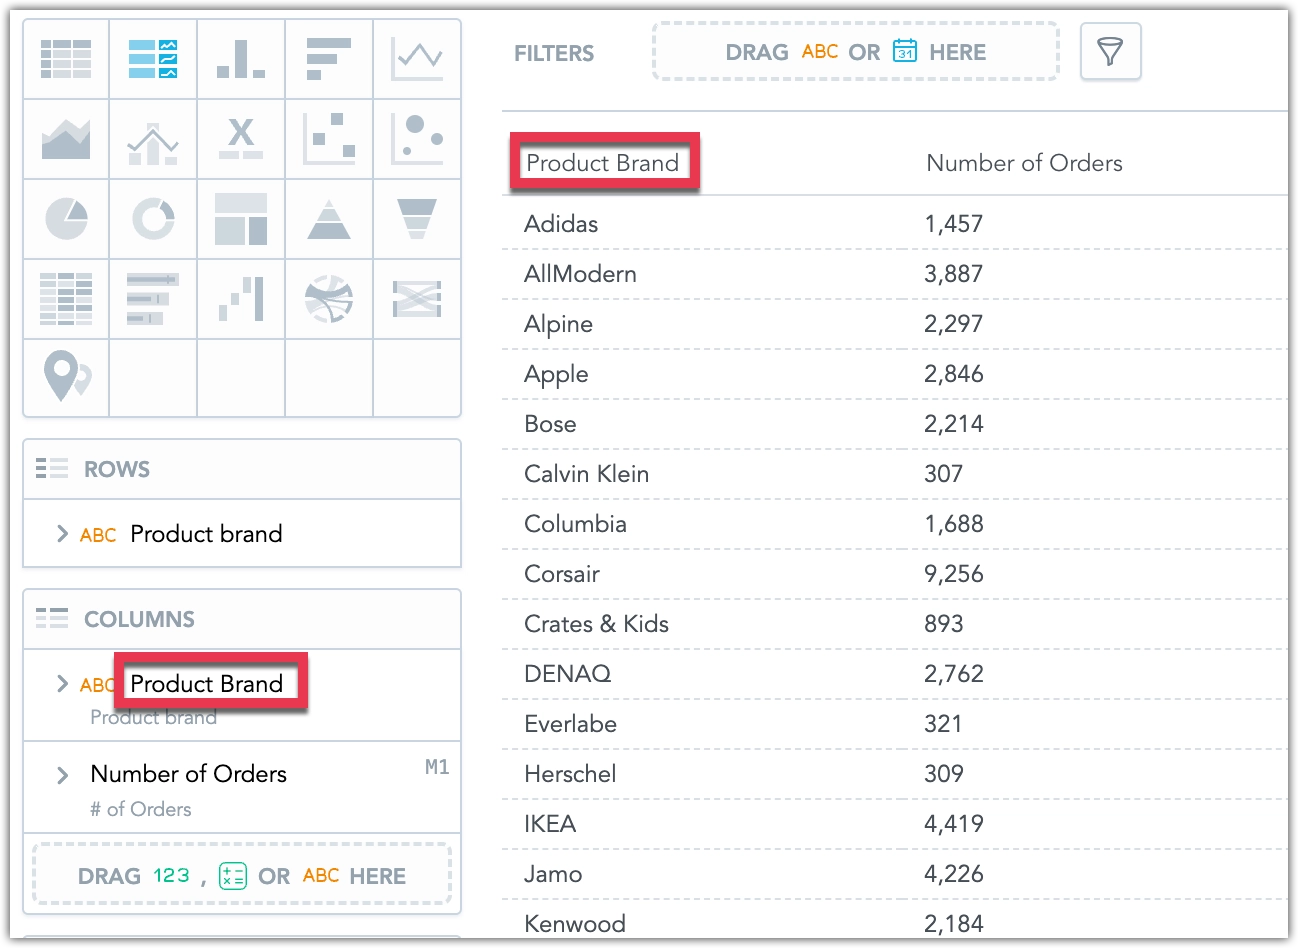Pick the pie chart type
The width and height of the screenshot is (1298, 948).
[65, 219]
